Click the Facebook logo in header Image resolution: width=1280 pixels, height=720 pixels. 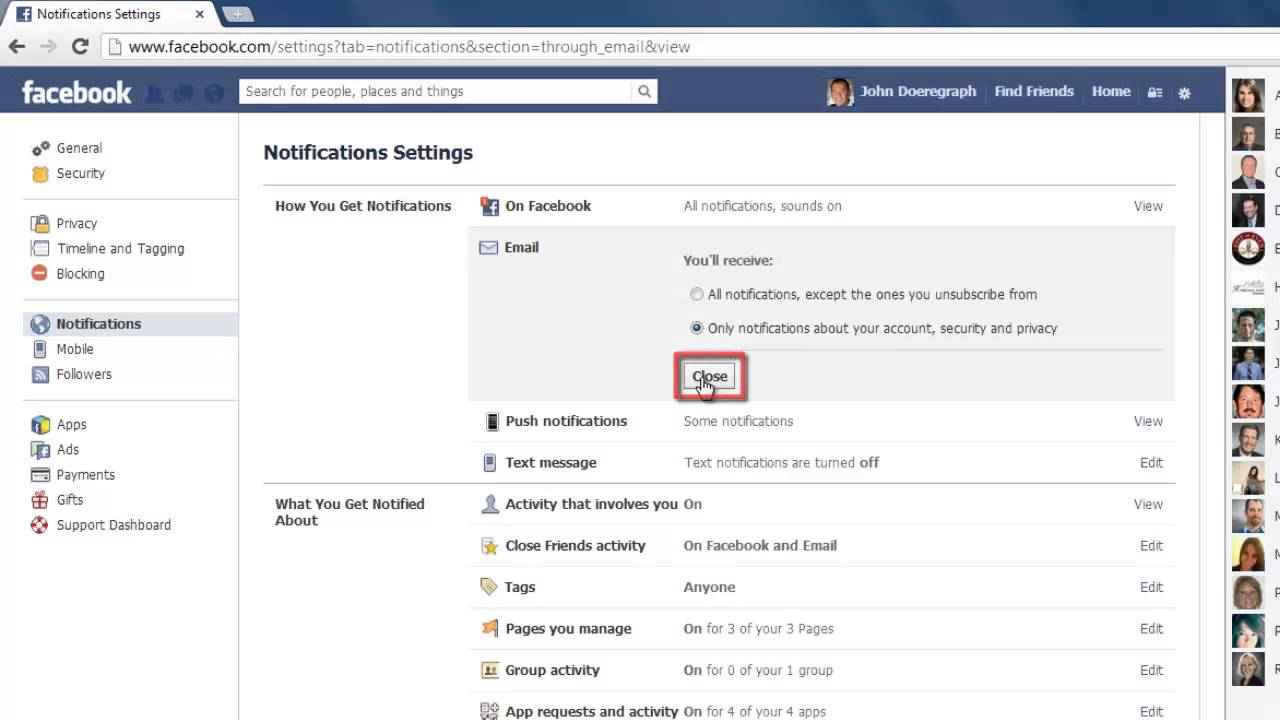click(77, 92)
